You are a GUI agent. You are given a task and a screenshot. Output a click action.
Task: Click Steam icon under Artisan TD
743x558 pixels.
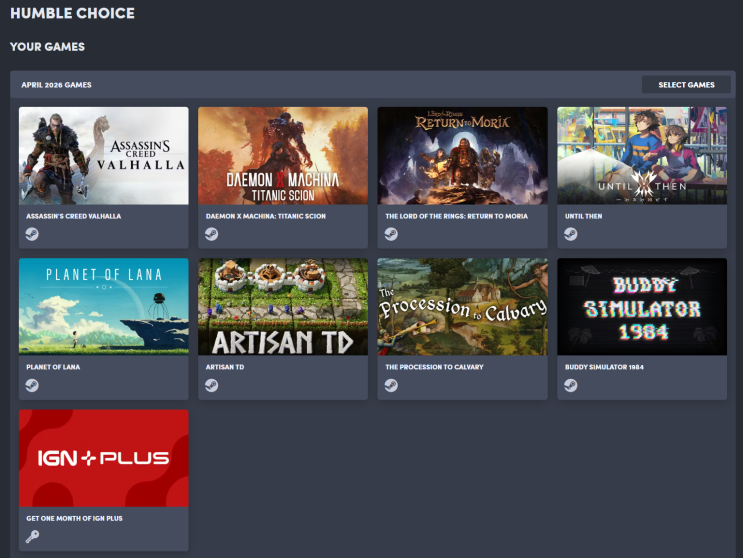(211, 385)
